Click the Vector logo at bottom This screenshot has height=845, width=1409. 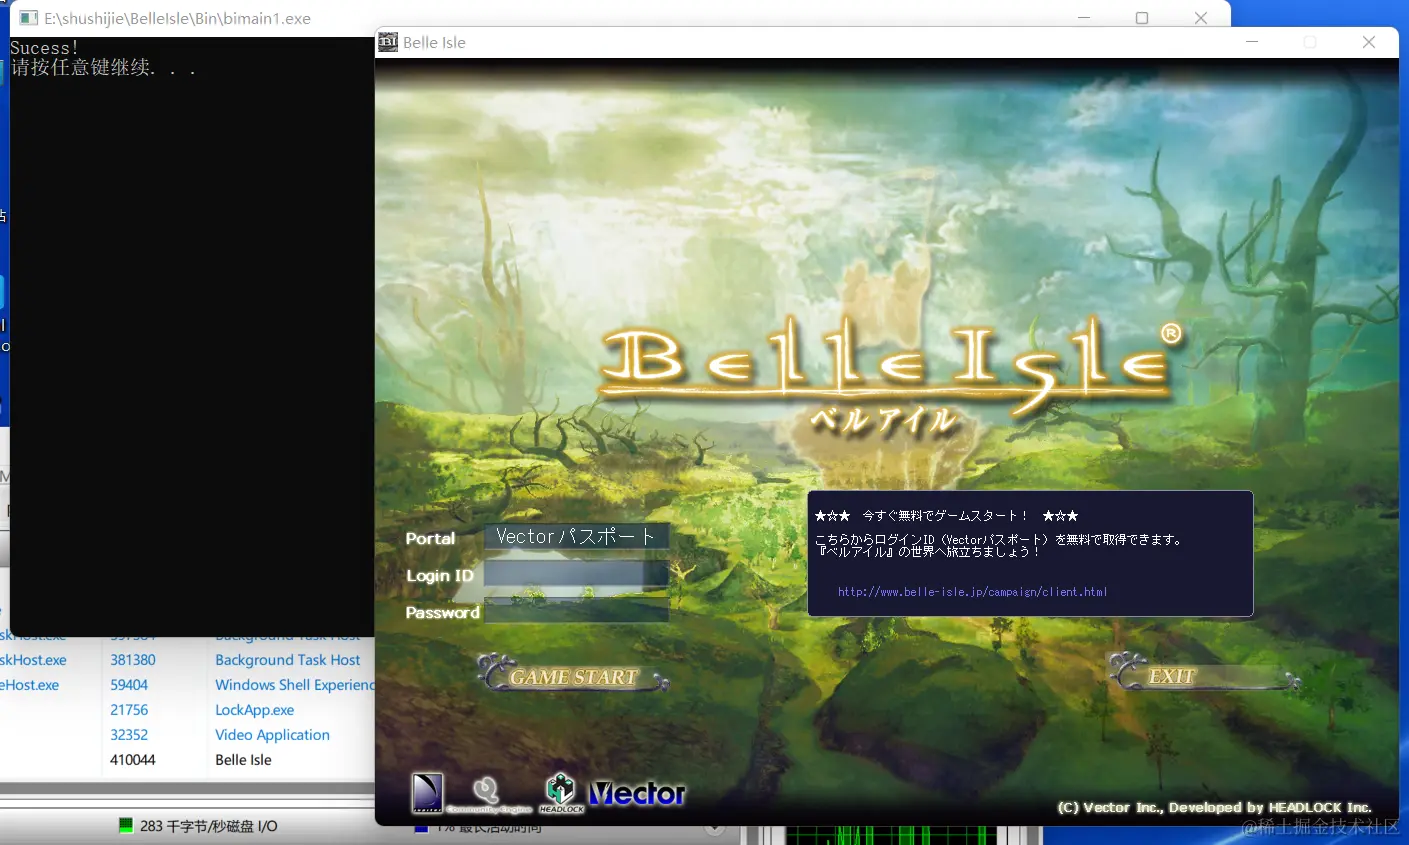[x=637, y=794]
